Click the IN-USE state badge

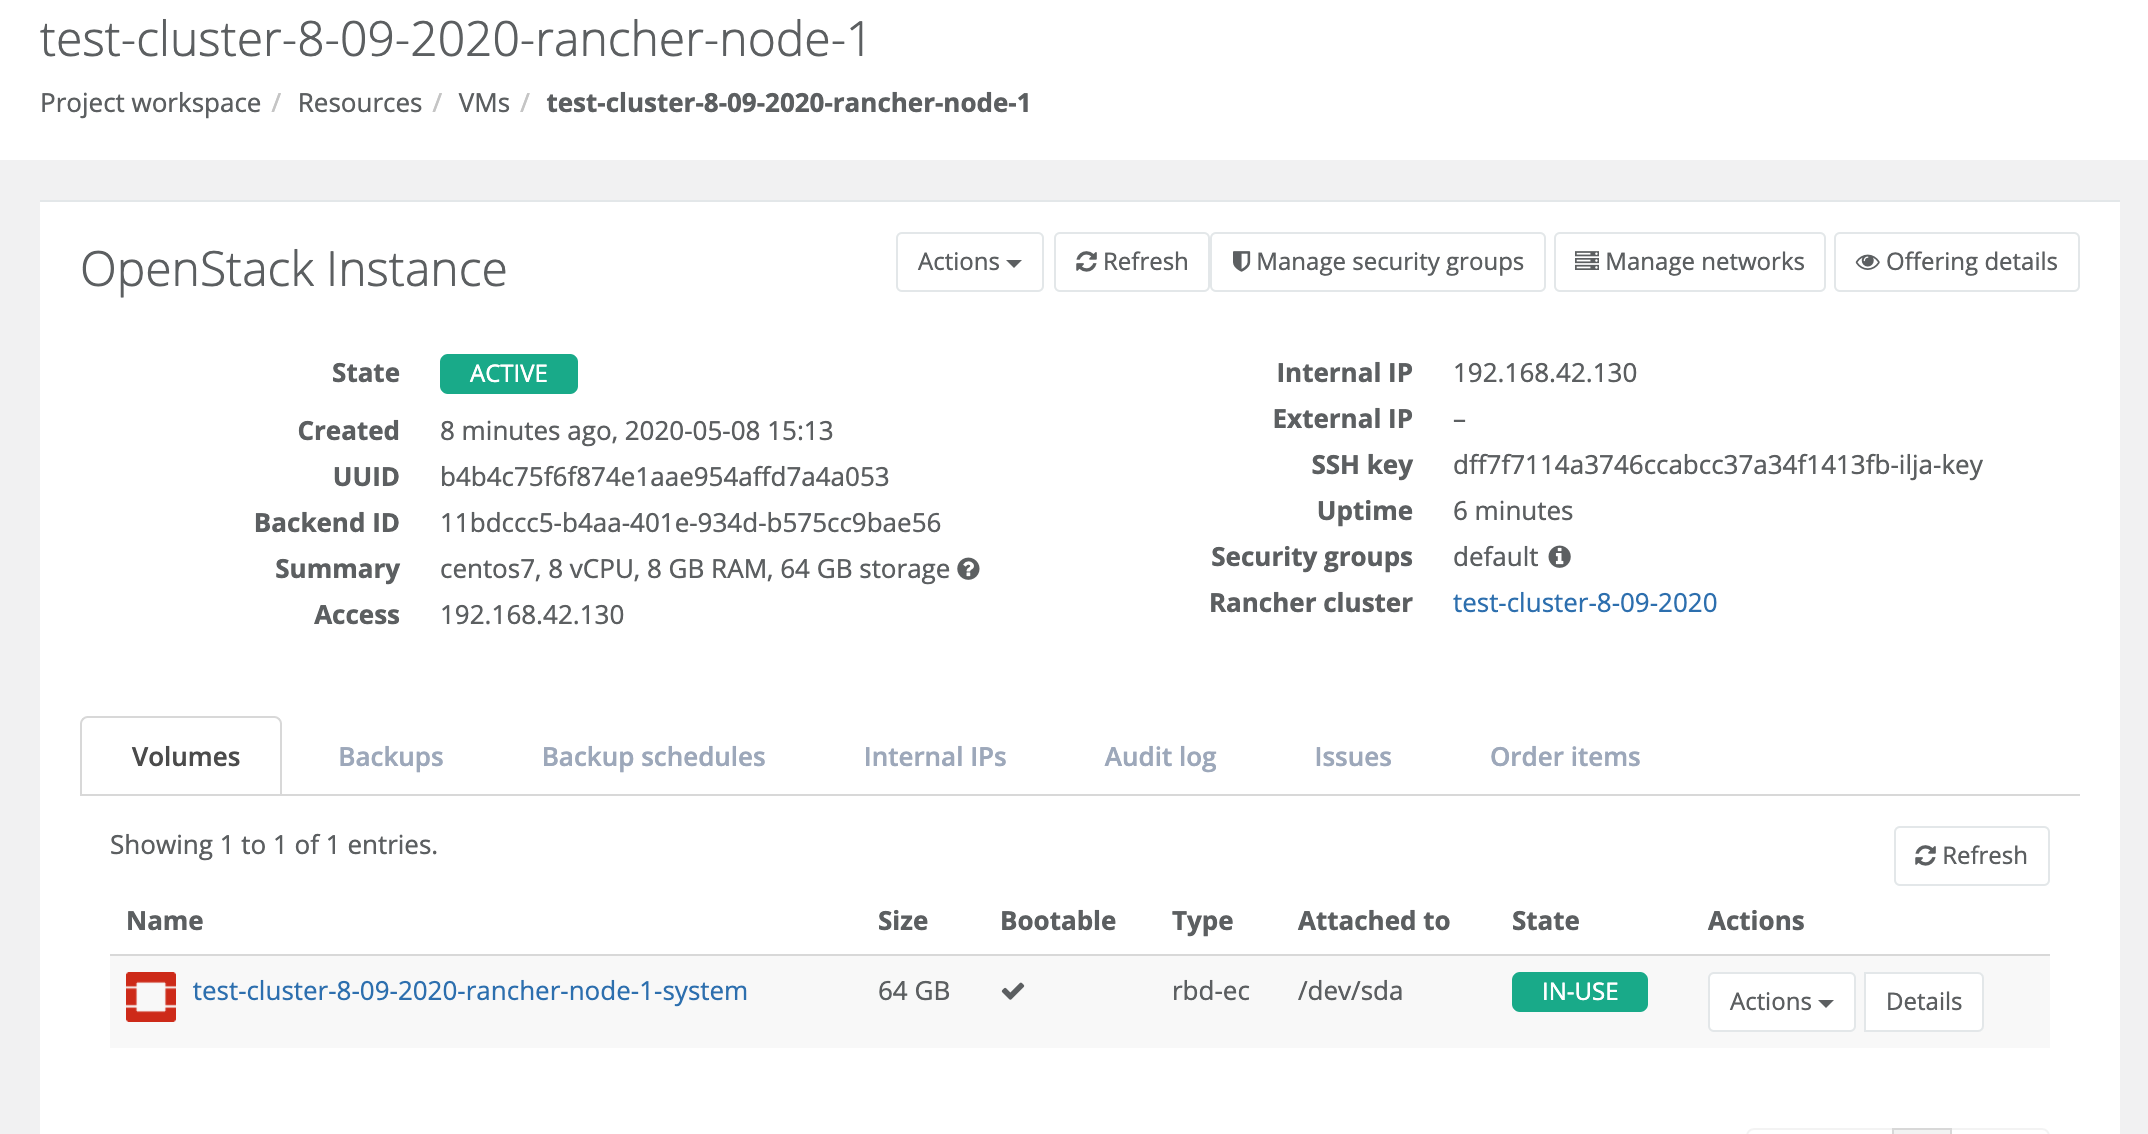[x=1580, y=992]
